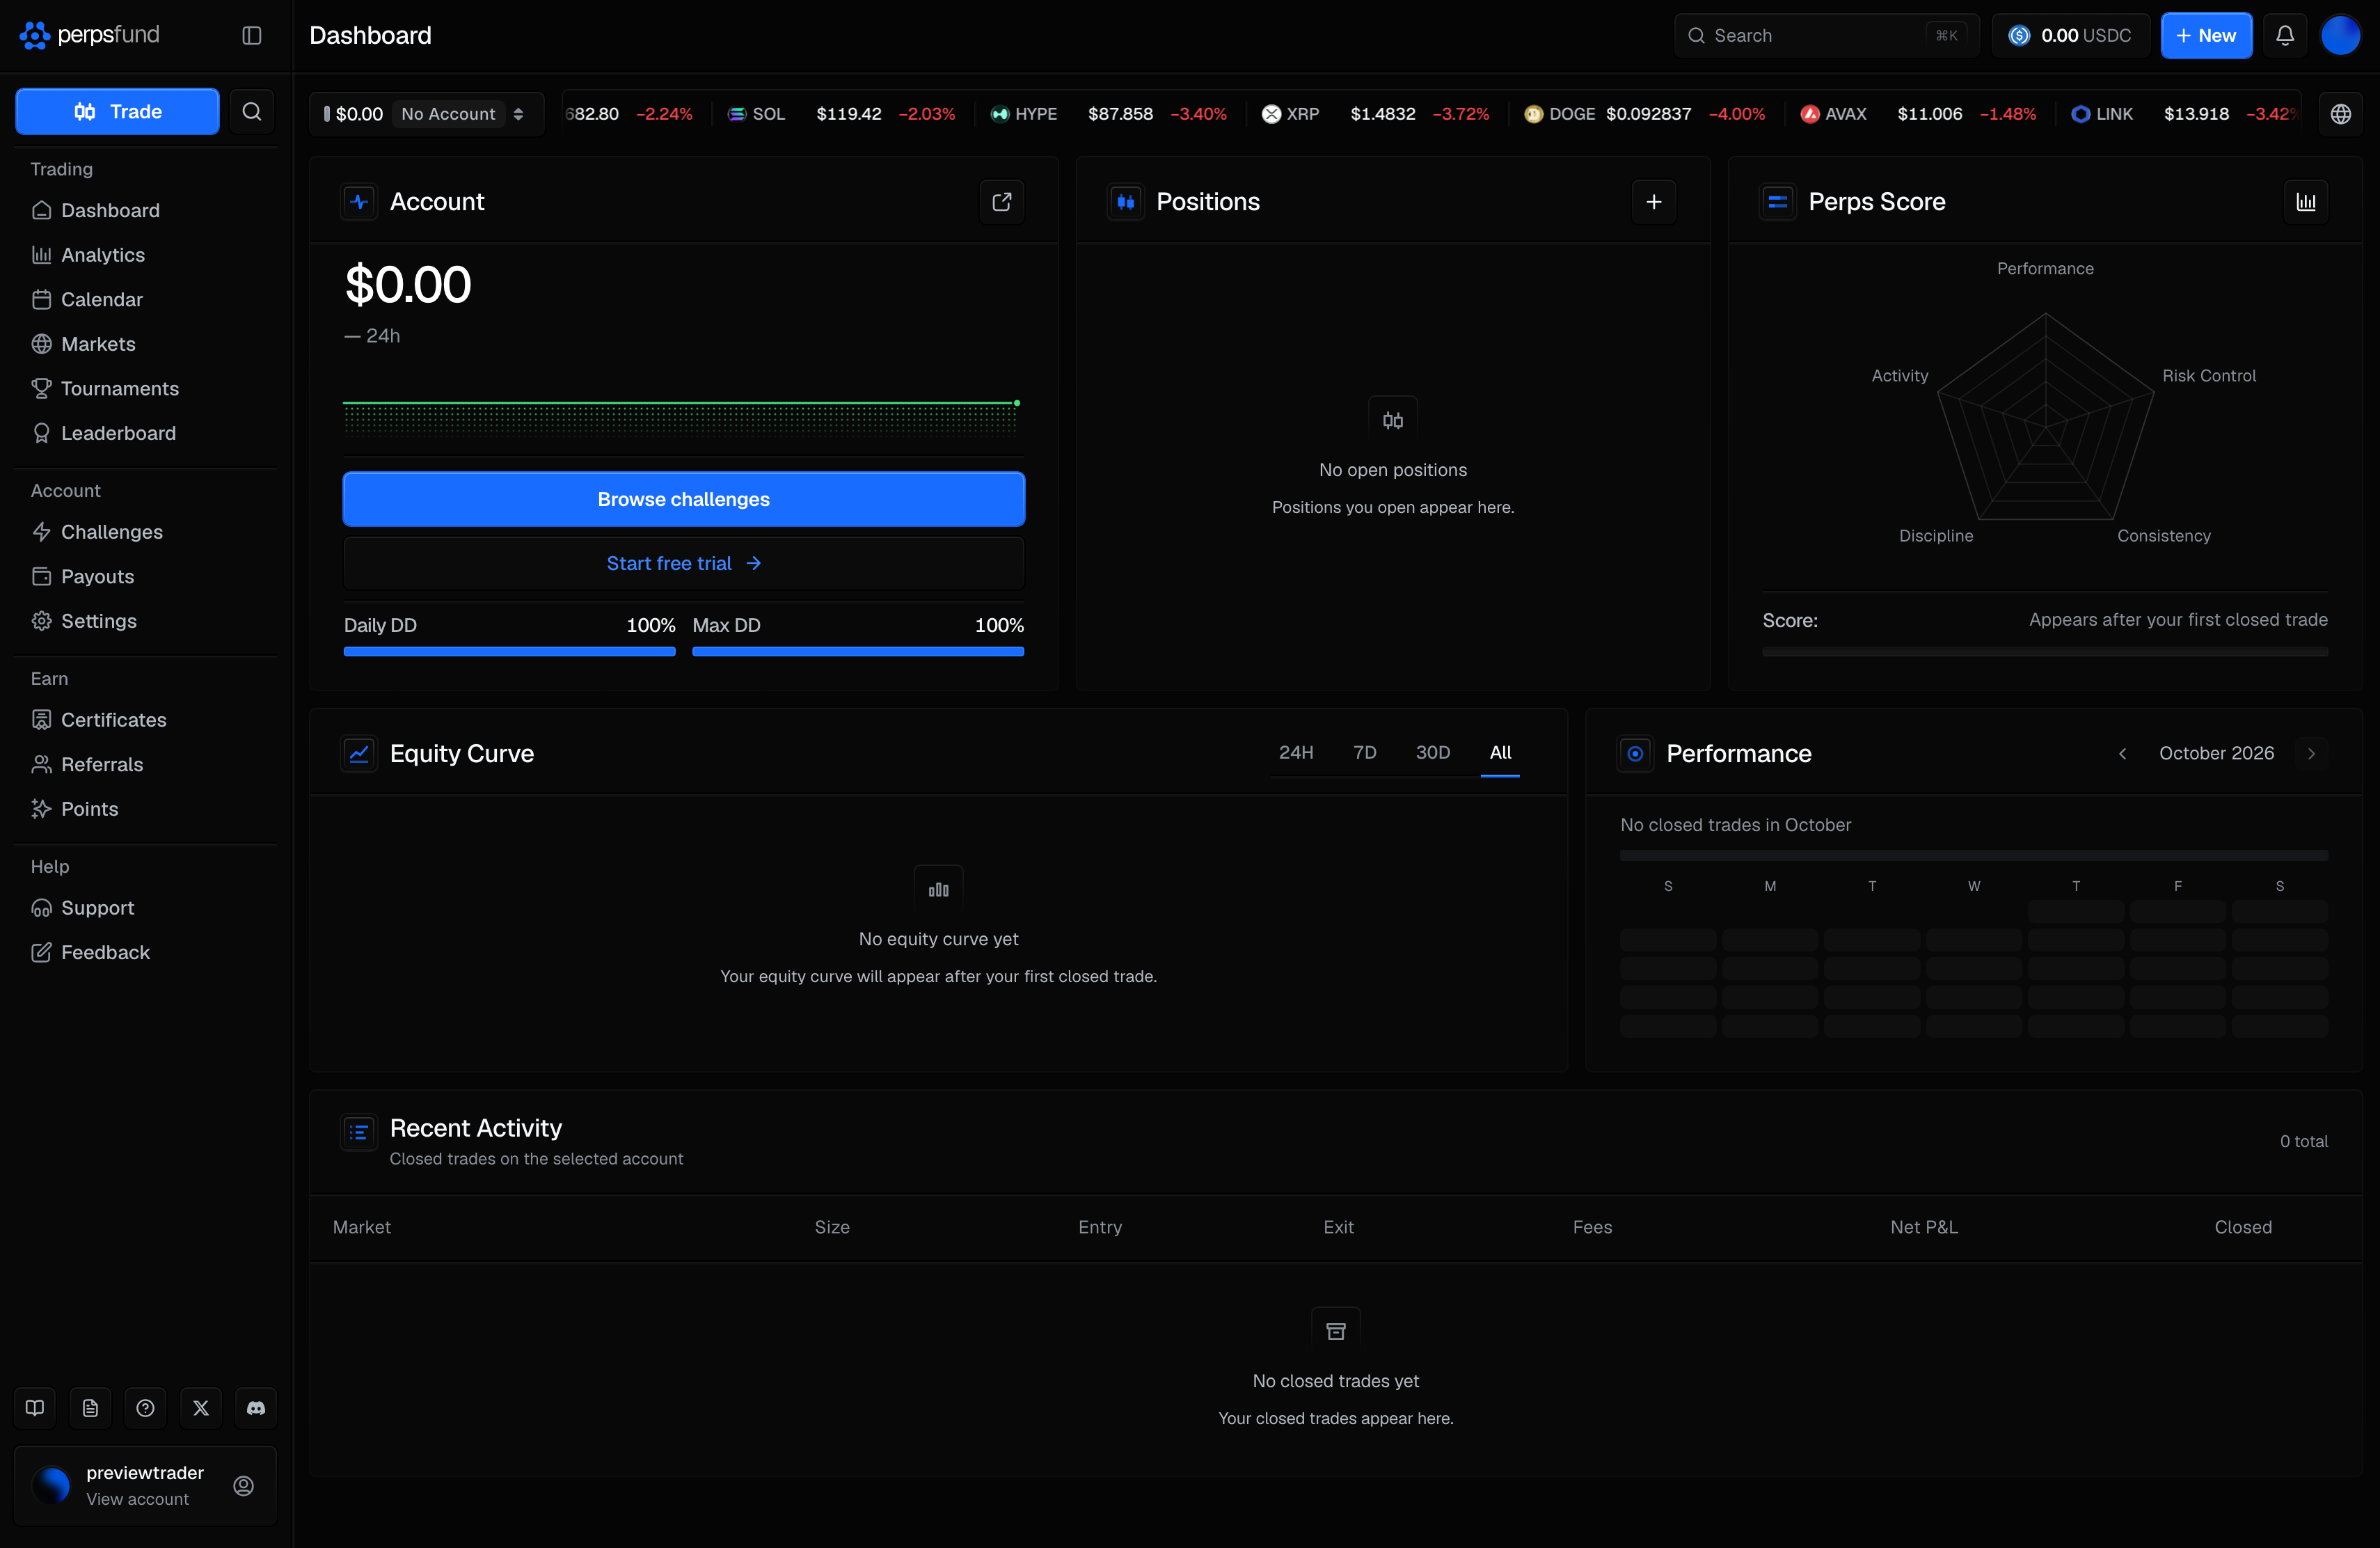Viewport: 2380px width, 1548px height.
Task: Click the document icon in sidebar footer
Action: tap(90, 1408)
